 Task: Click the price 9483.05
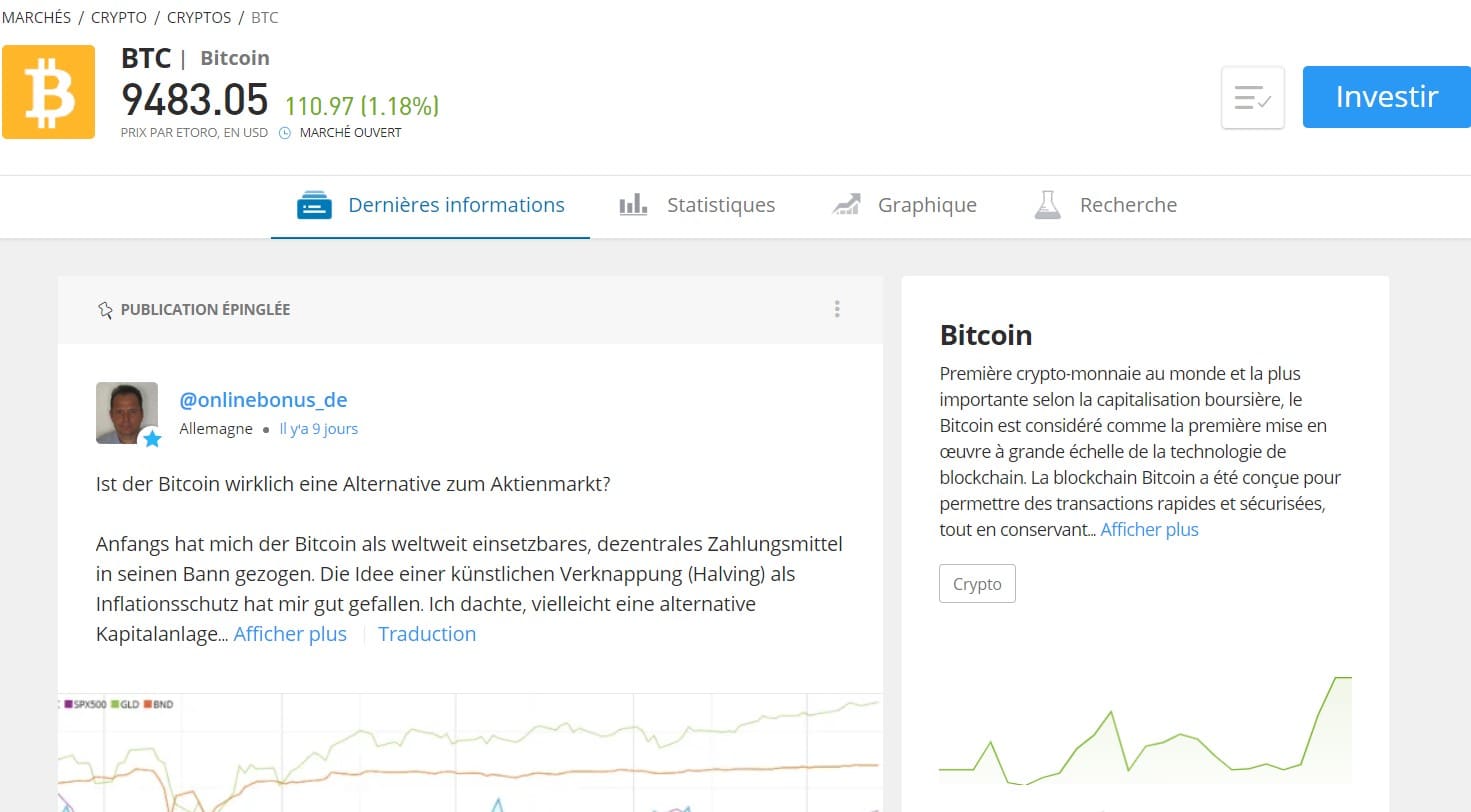[195, 100]
